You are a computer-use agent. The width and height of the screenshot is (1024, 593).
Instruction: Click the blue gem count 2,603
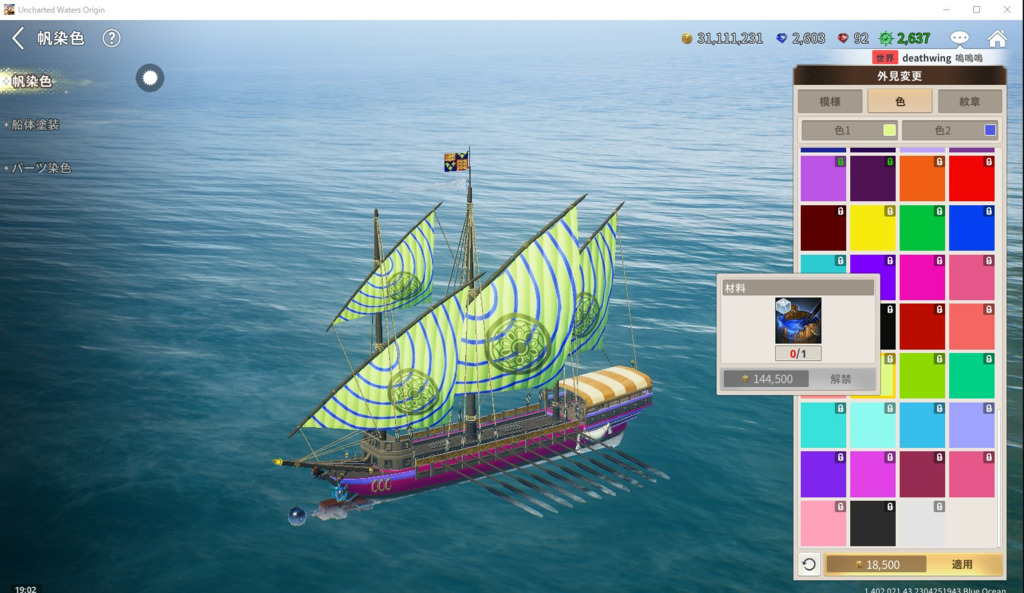point(808,39)
